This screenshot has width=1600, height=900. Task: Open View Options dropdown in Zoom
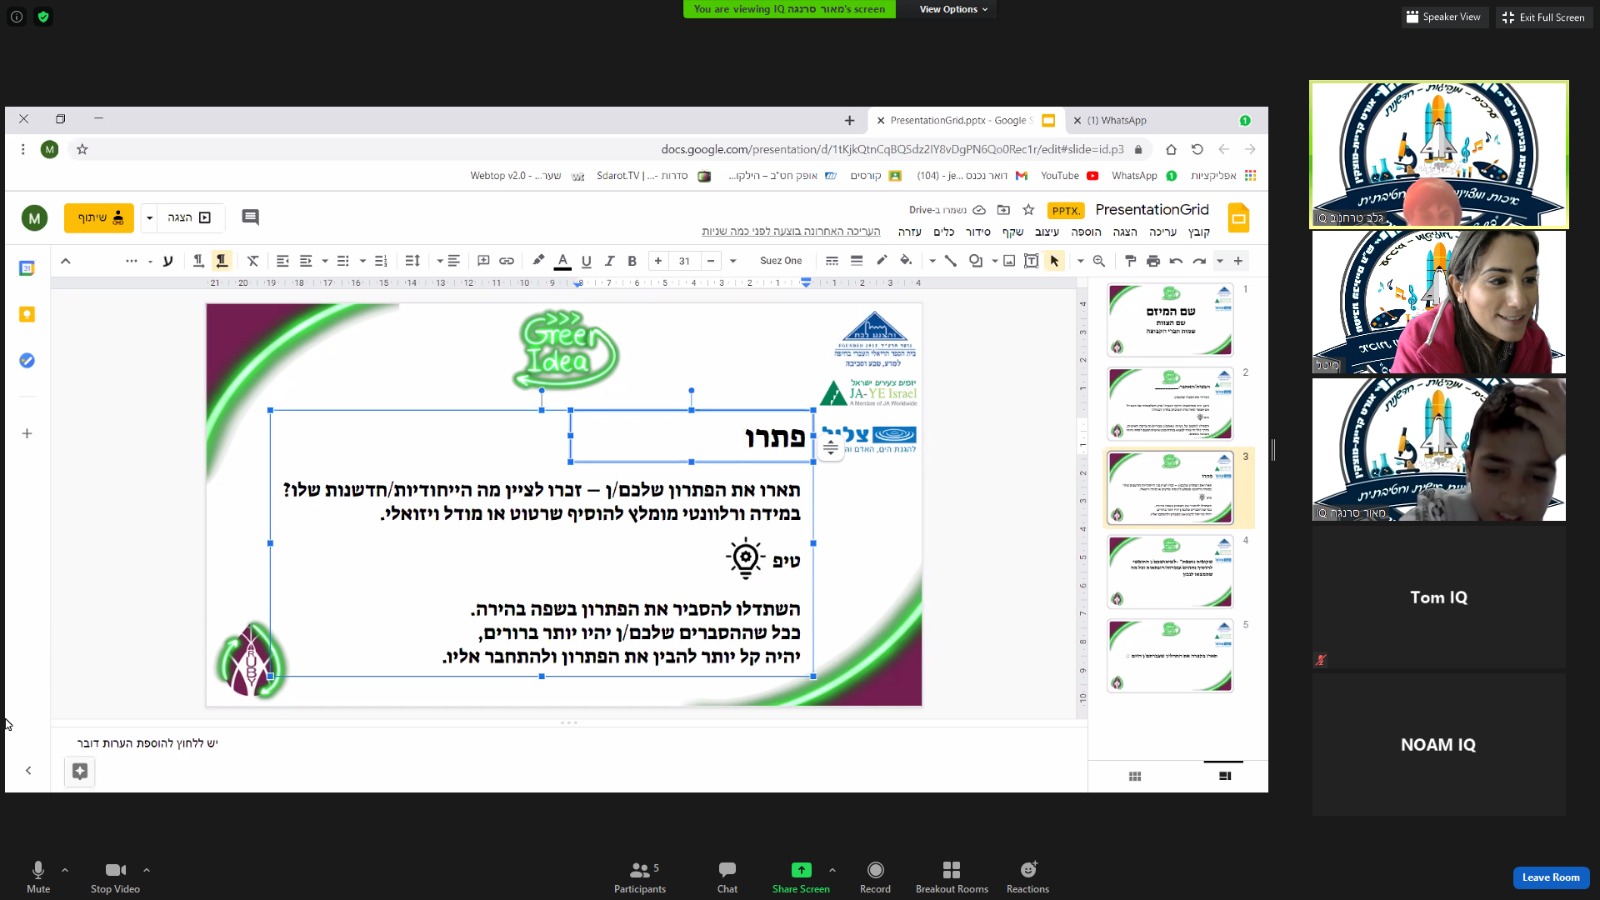pos(954,9)
